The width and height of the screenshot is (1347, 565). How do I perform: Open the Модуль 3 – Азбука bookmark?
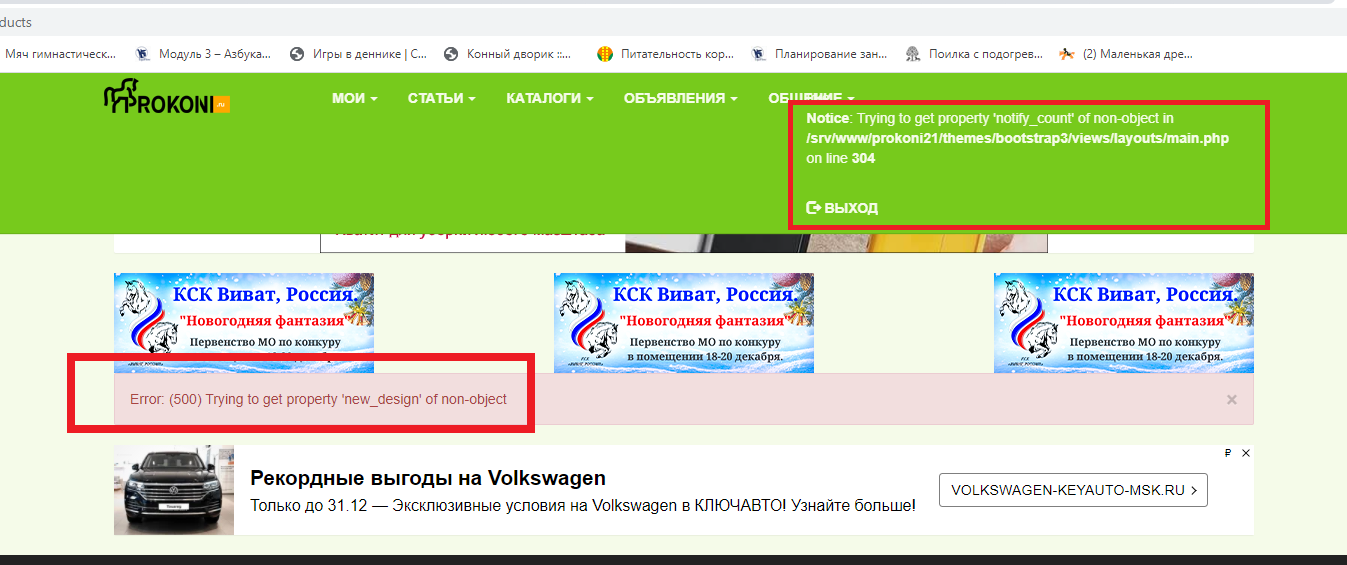(x=204, y=54)
